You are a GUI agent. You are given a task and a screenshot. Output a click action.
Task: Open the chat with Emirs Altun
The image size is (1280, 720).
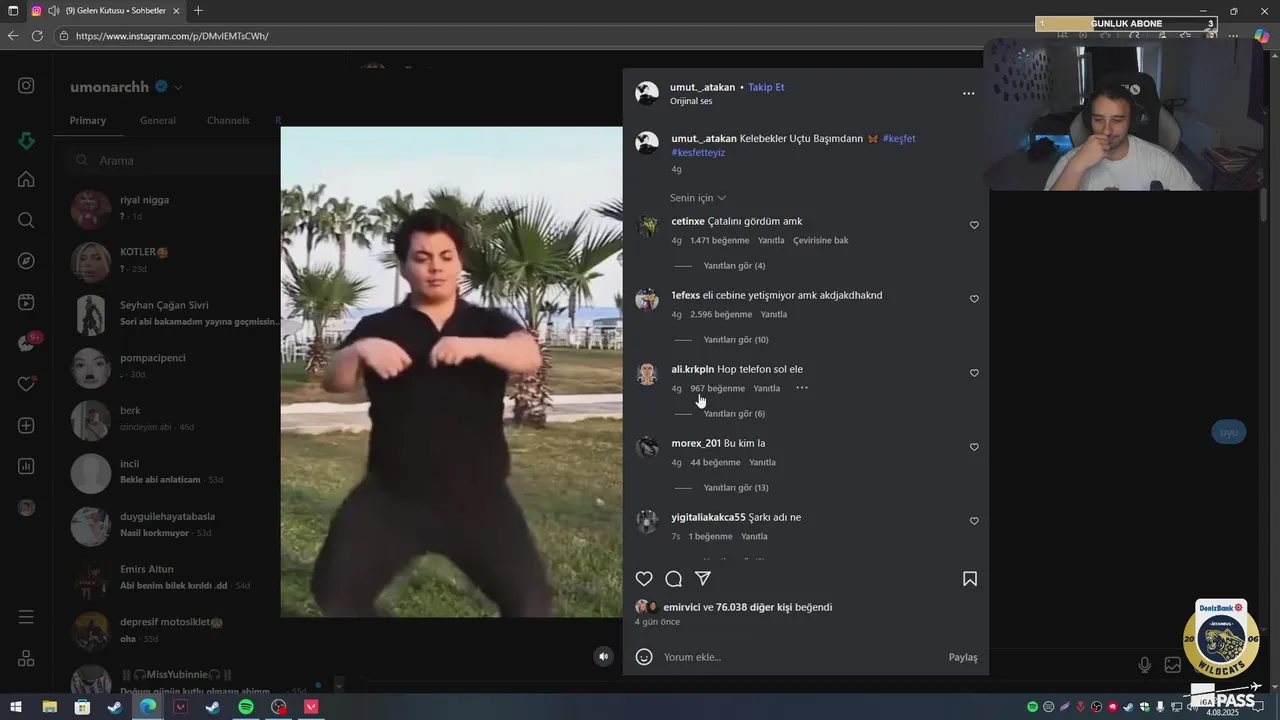174,578
